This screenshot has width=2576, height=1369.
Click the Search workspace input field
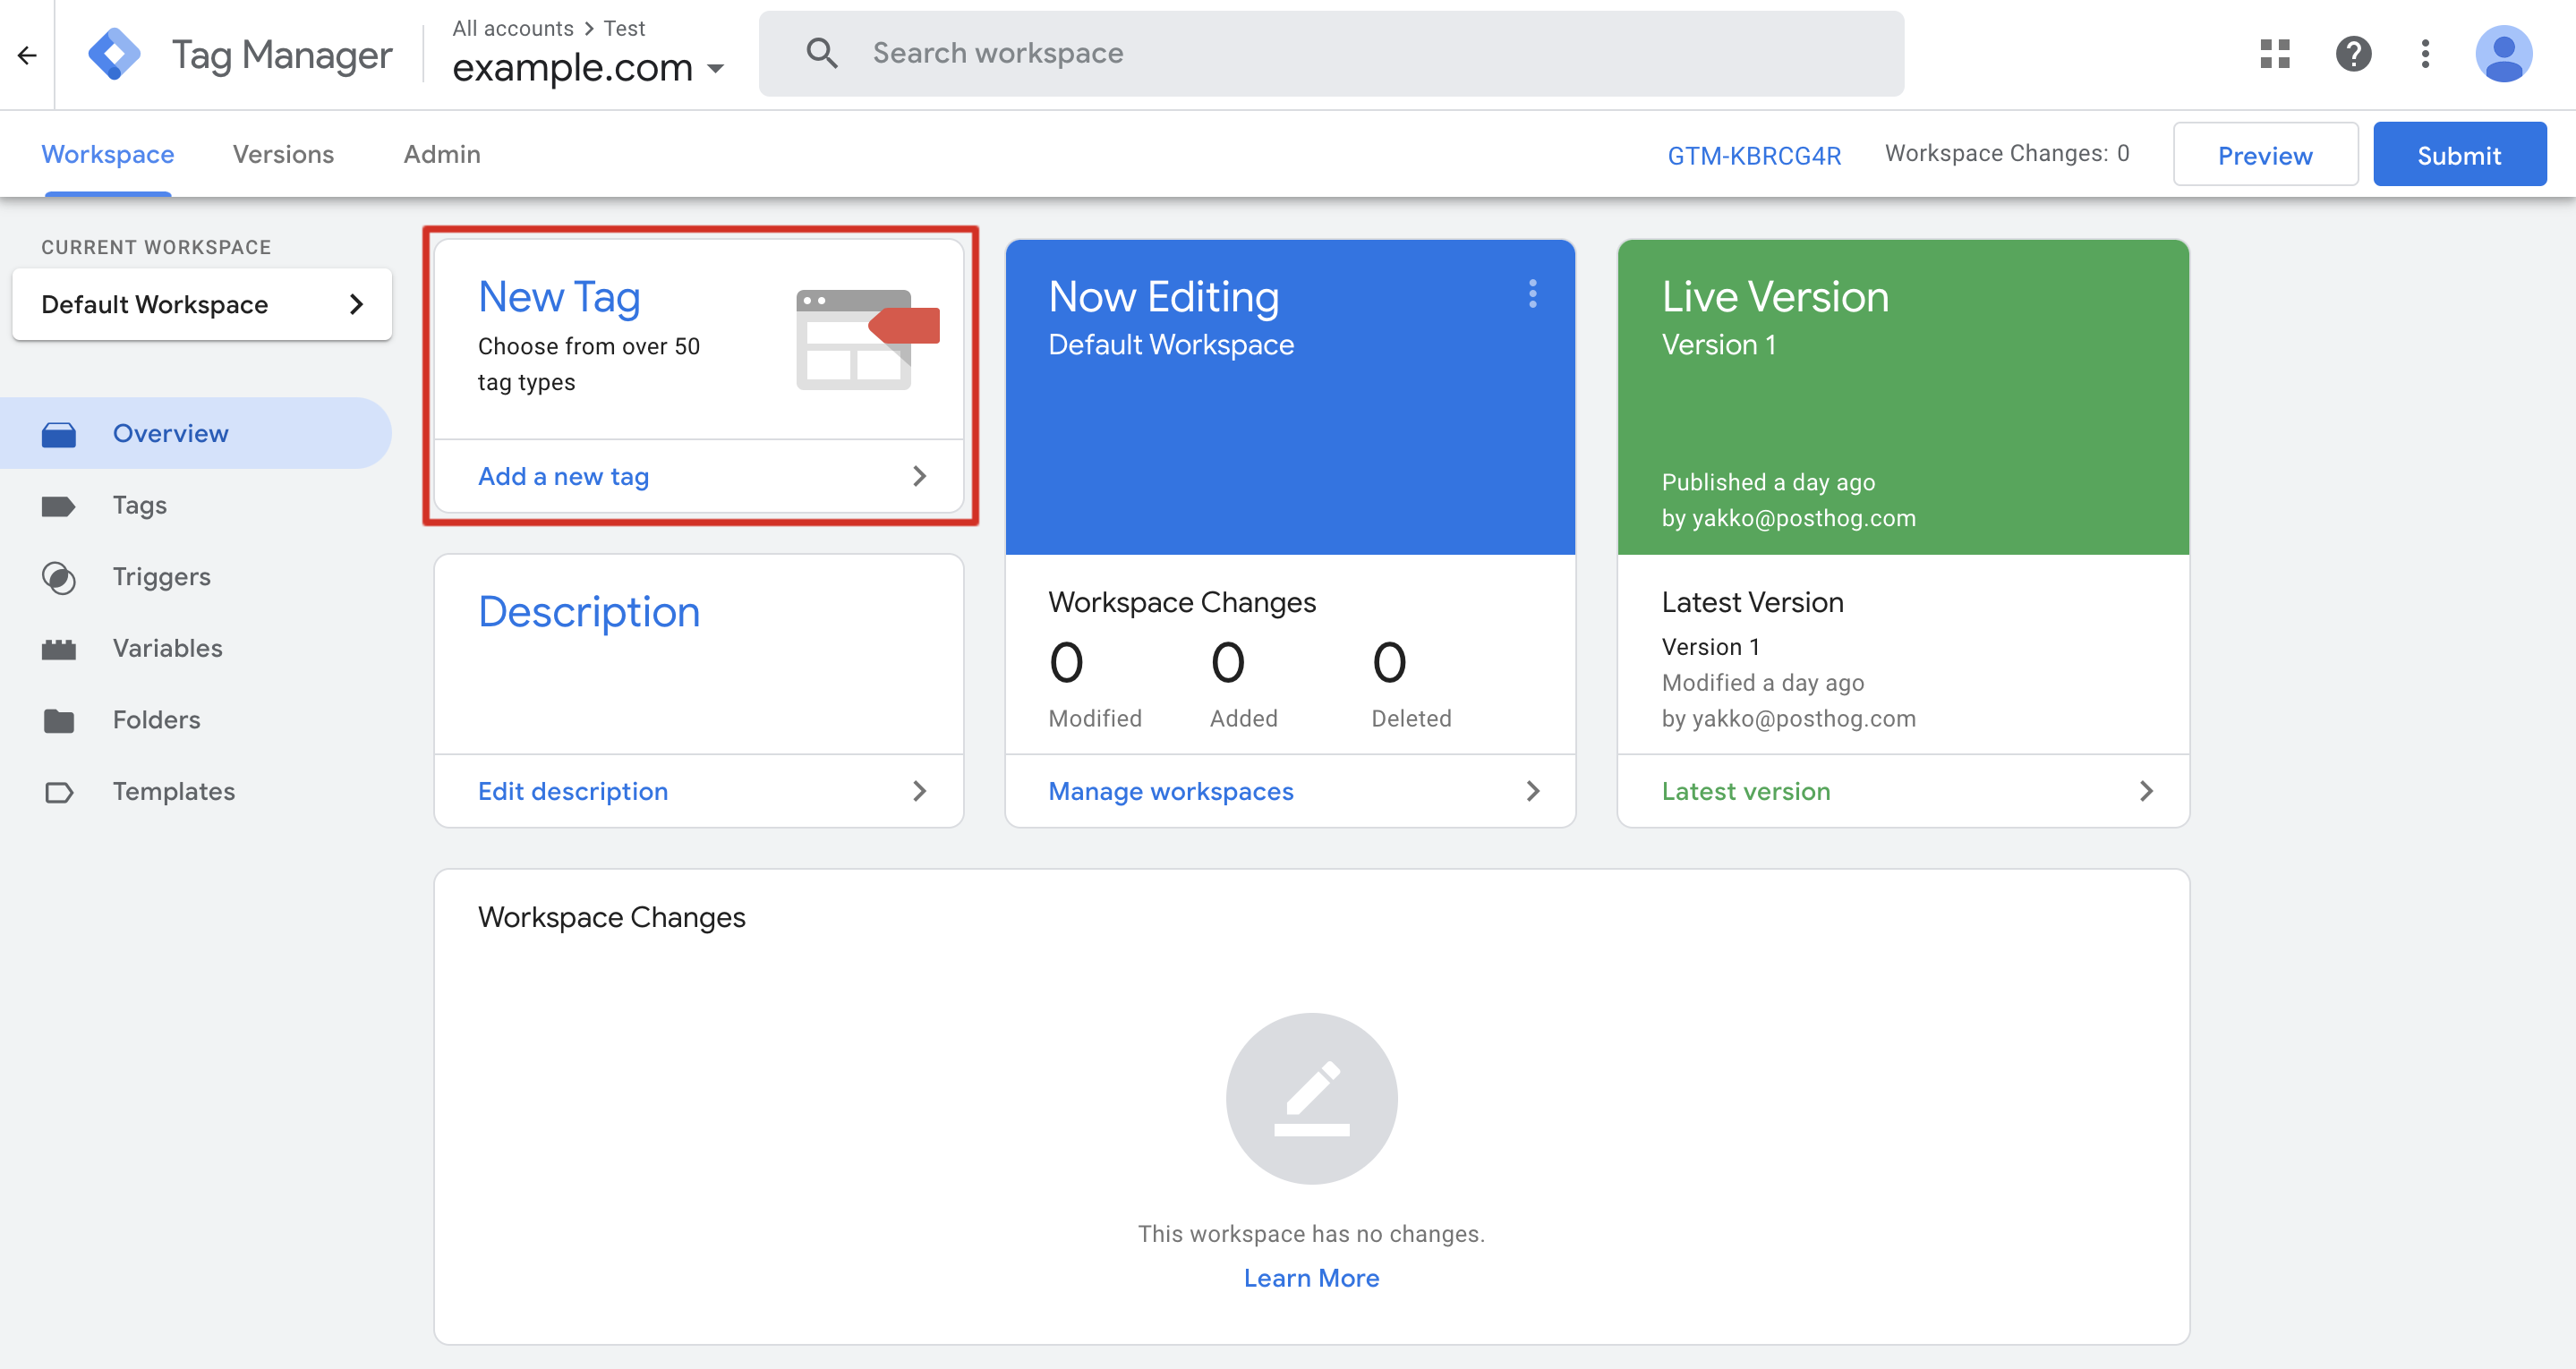(x=1331, y=51)
